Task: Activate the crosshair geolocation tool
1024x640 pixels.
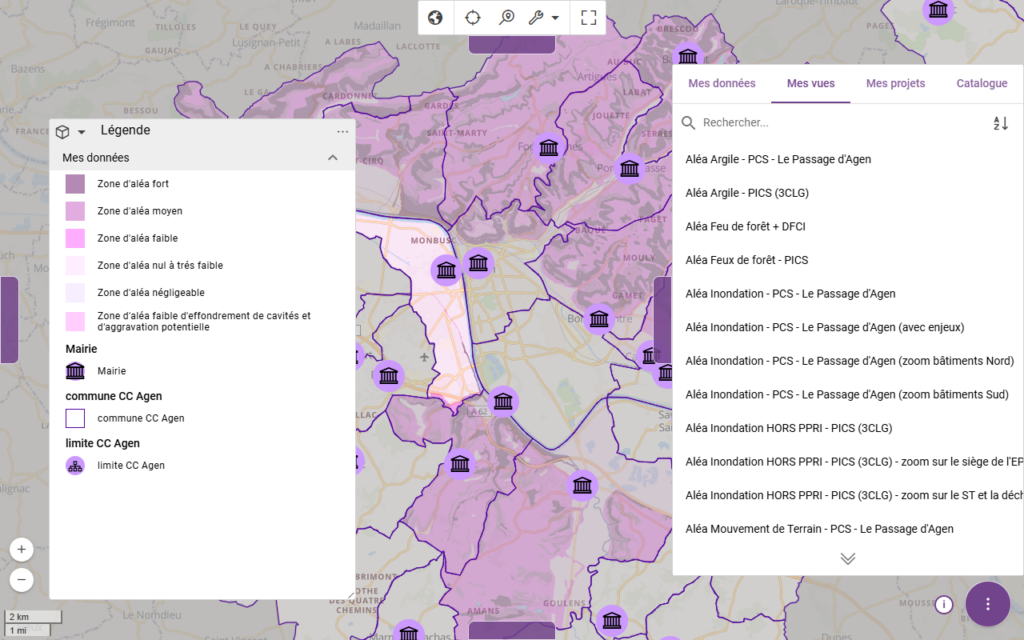Action: click(472, 18)
